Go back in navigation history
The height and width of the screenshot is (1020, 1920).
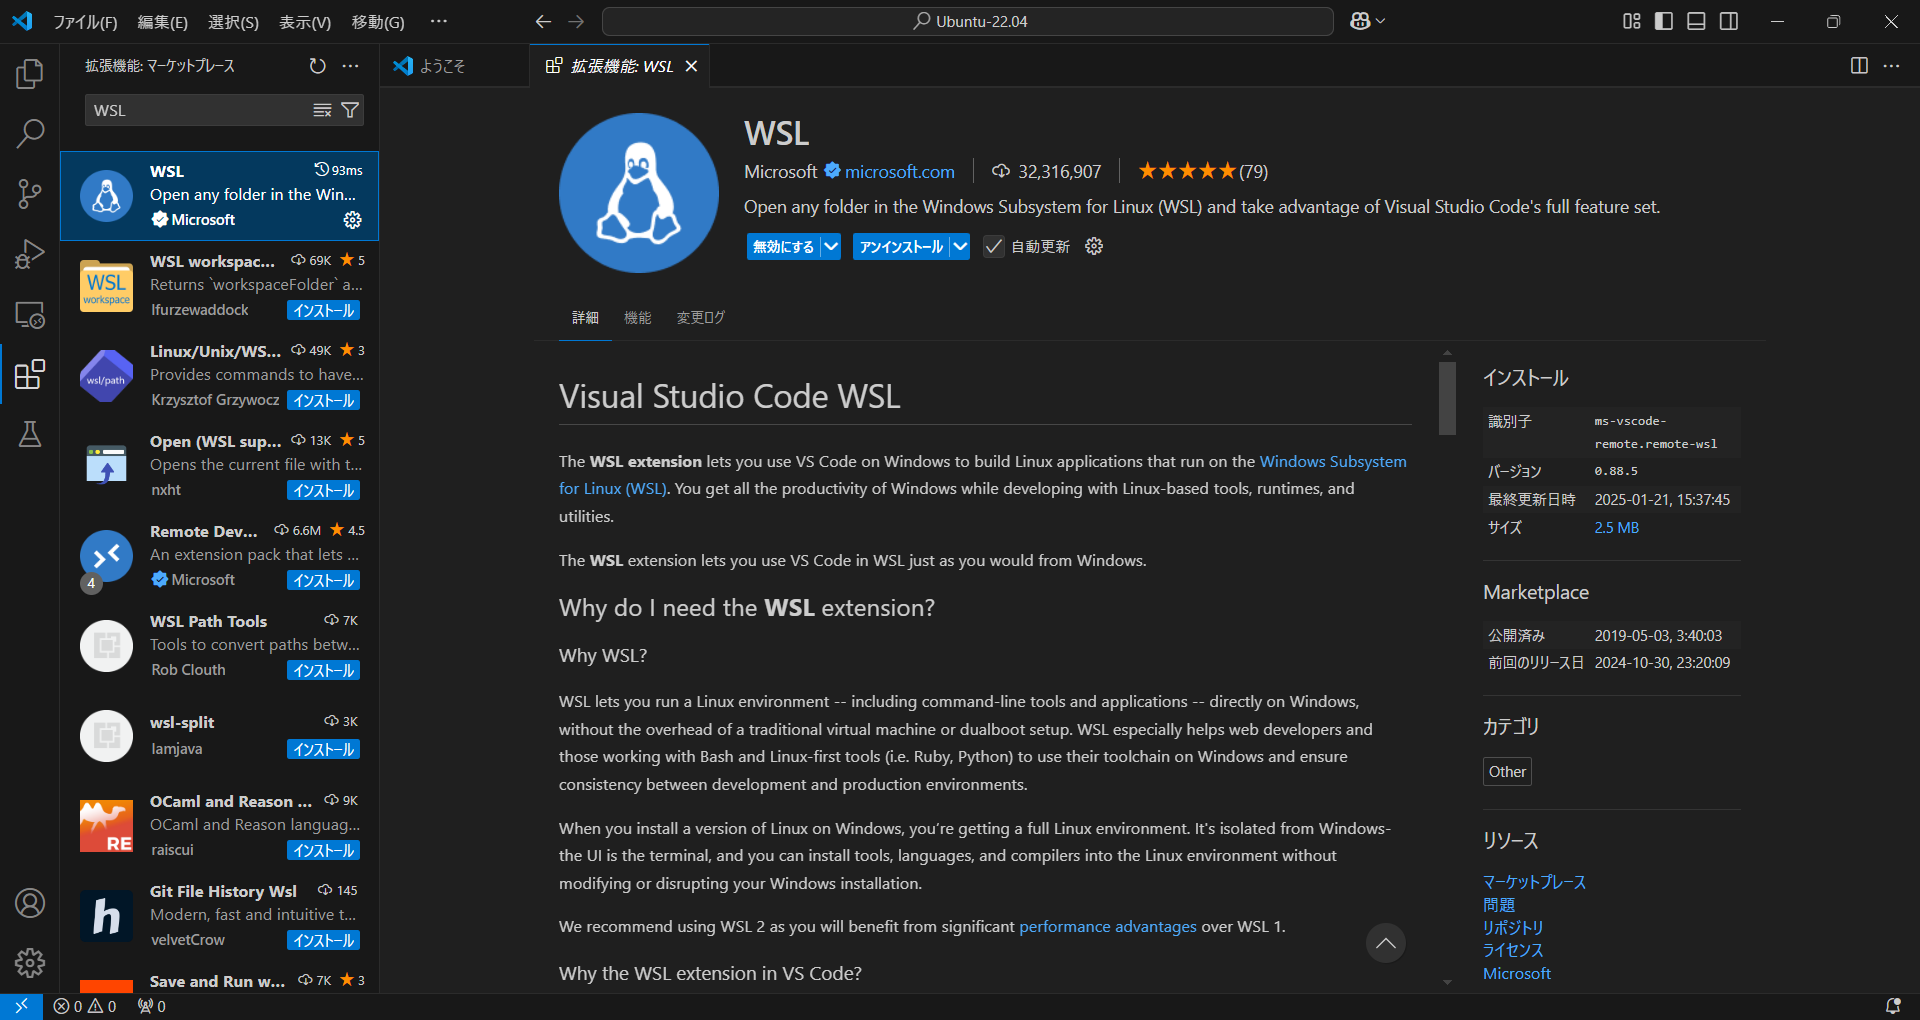click(x=543, y=21)
